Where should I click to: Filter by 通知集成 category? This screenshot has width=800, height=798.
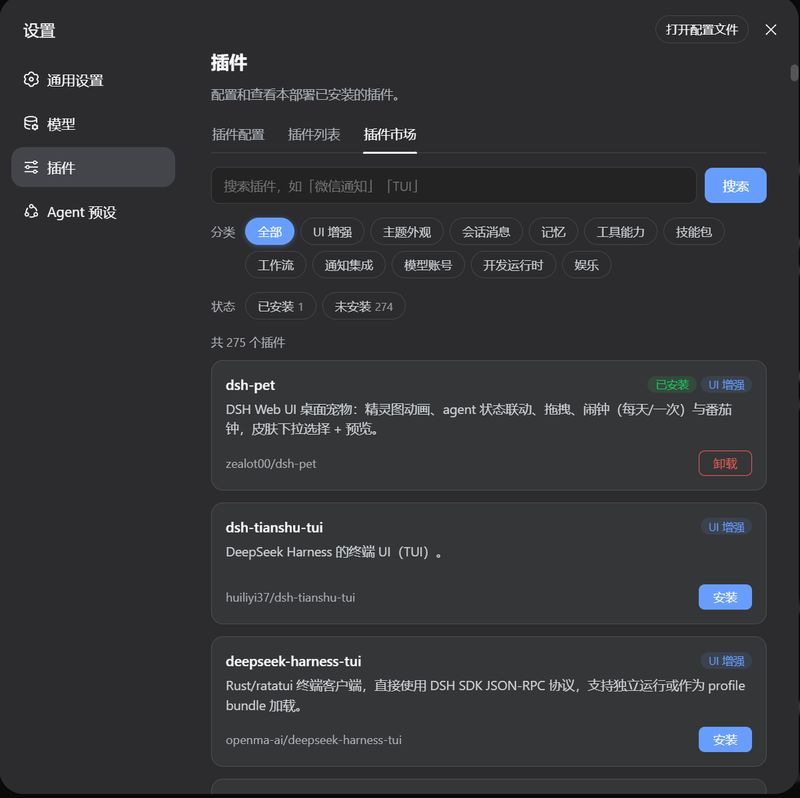[348, 265]
